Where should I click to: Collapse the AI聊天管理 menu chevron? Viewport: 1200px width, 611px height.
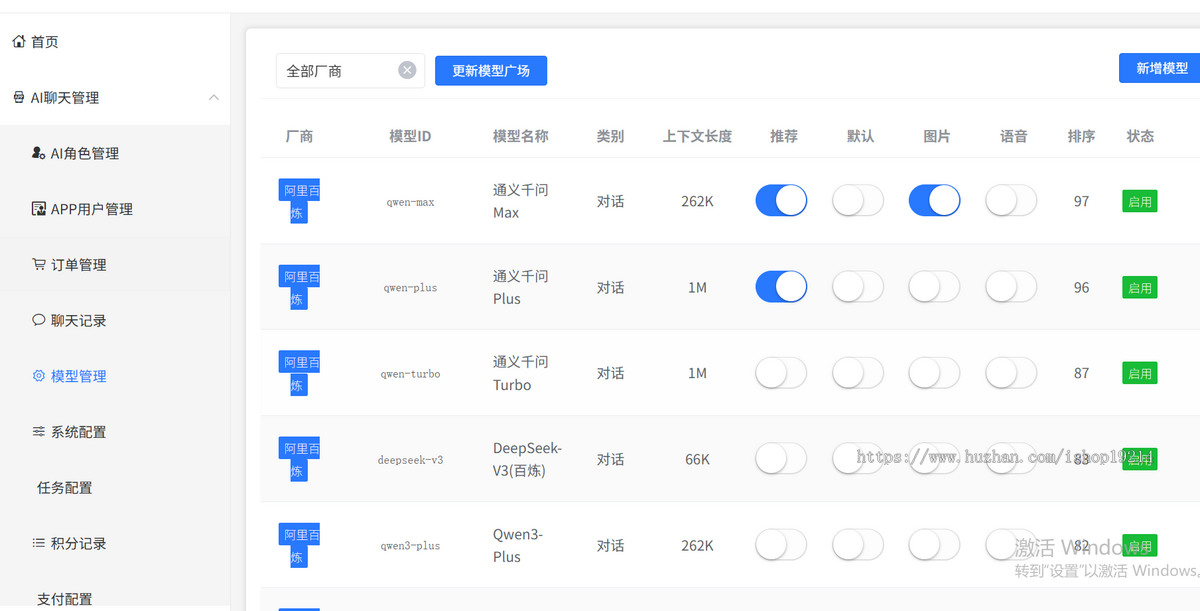pyautogui.click(x=213, y=97)
